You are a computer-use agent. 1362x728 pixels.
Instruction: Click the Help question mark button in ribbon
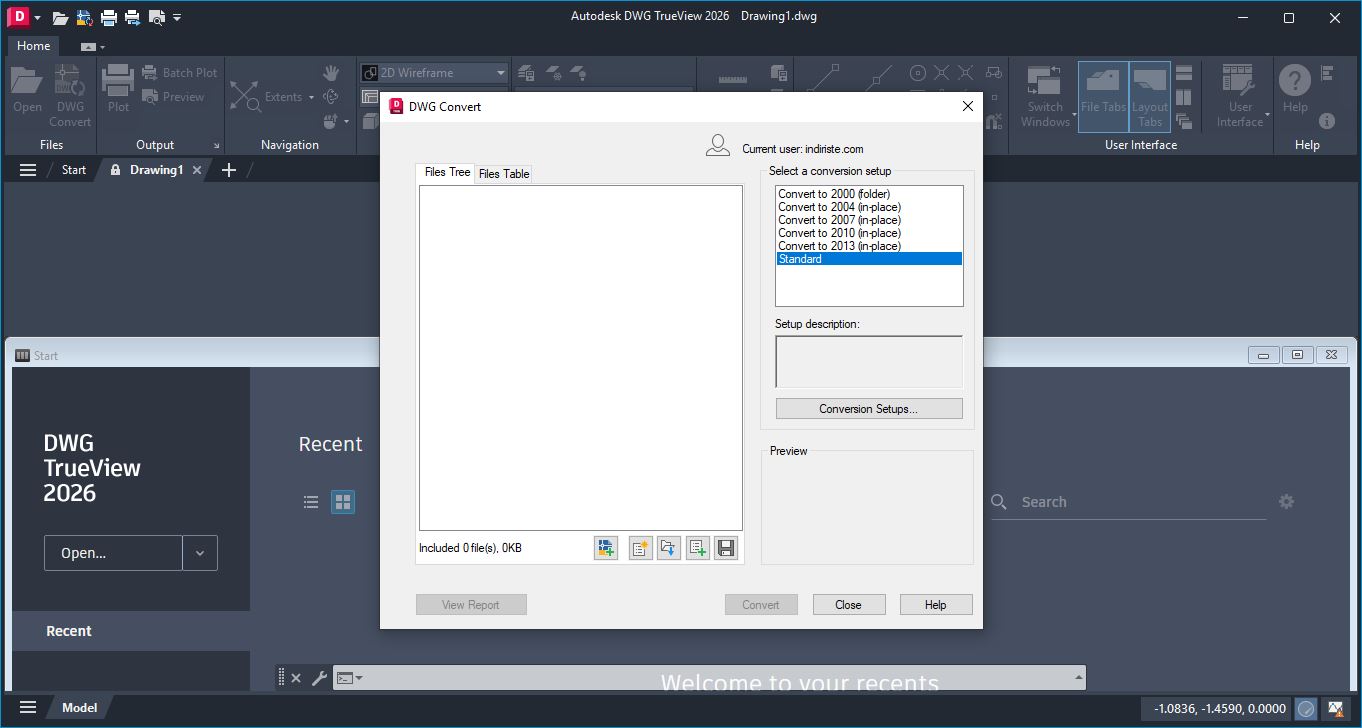(1295, 89)
